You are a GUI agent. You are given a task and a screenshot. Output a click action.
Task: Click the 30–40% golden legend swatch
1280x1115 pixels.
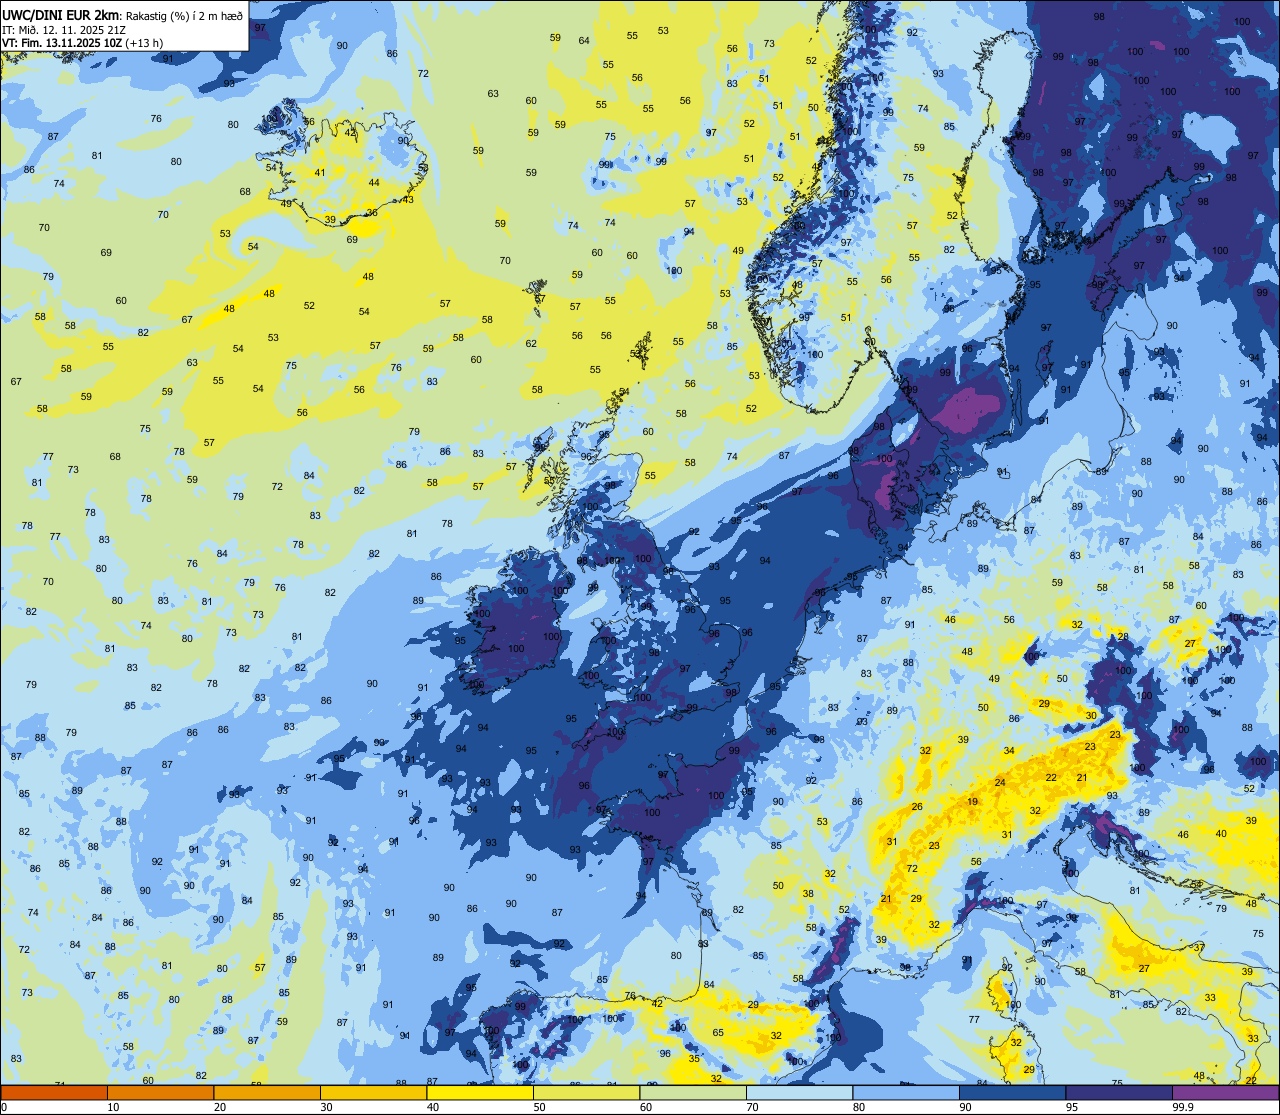373,1092
